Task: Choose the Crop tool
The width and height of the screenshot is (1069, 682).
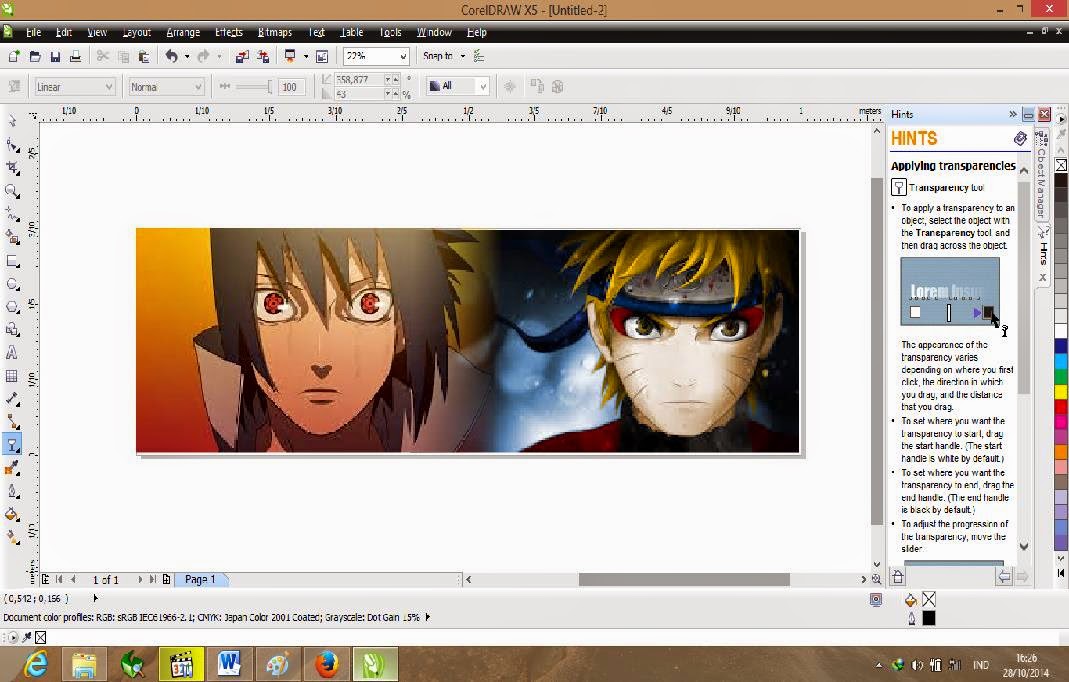Action: pyautogui.click(x=12, y=168)
